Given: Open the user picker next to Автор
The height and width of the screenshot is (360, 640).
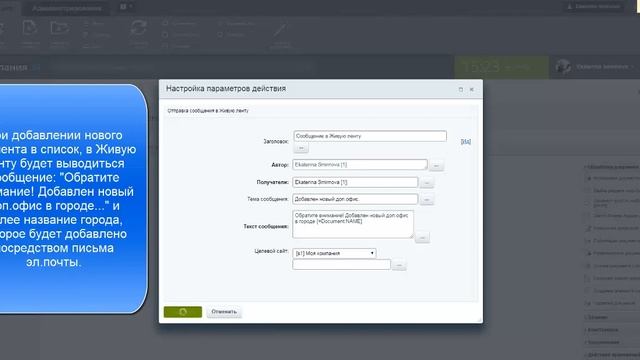Looking at the screenshot, I should (x=436, y=166).
